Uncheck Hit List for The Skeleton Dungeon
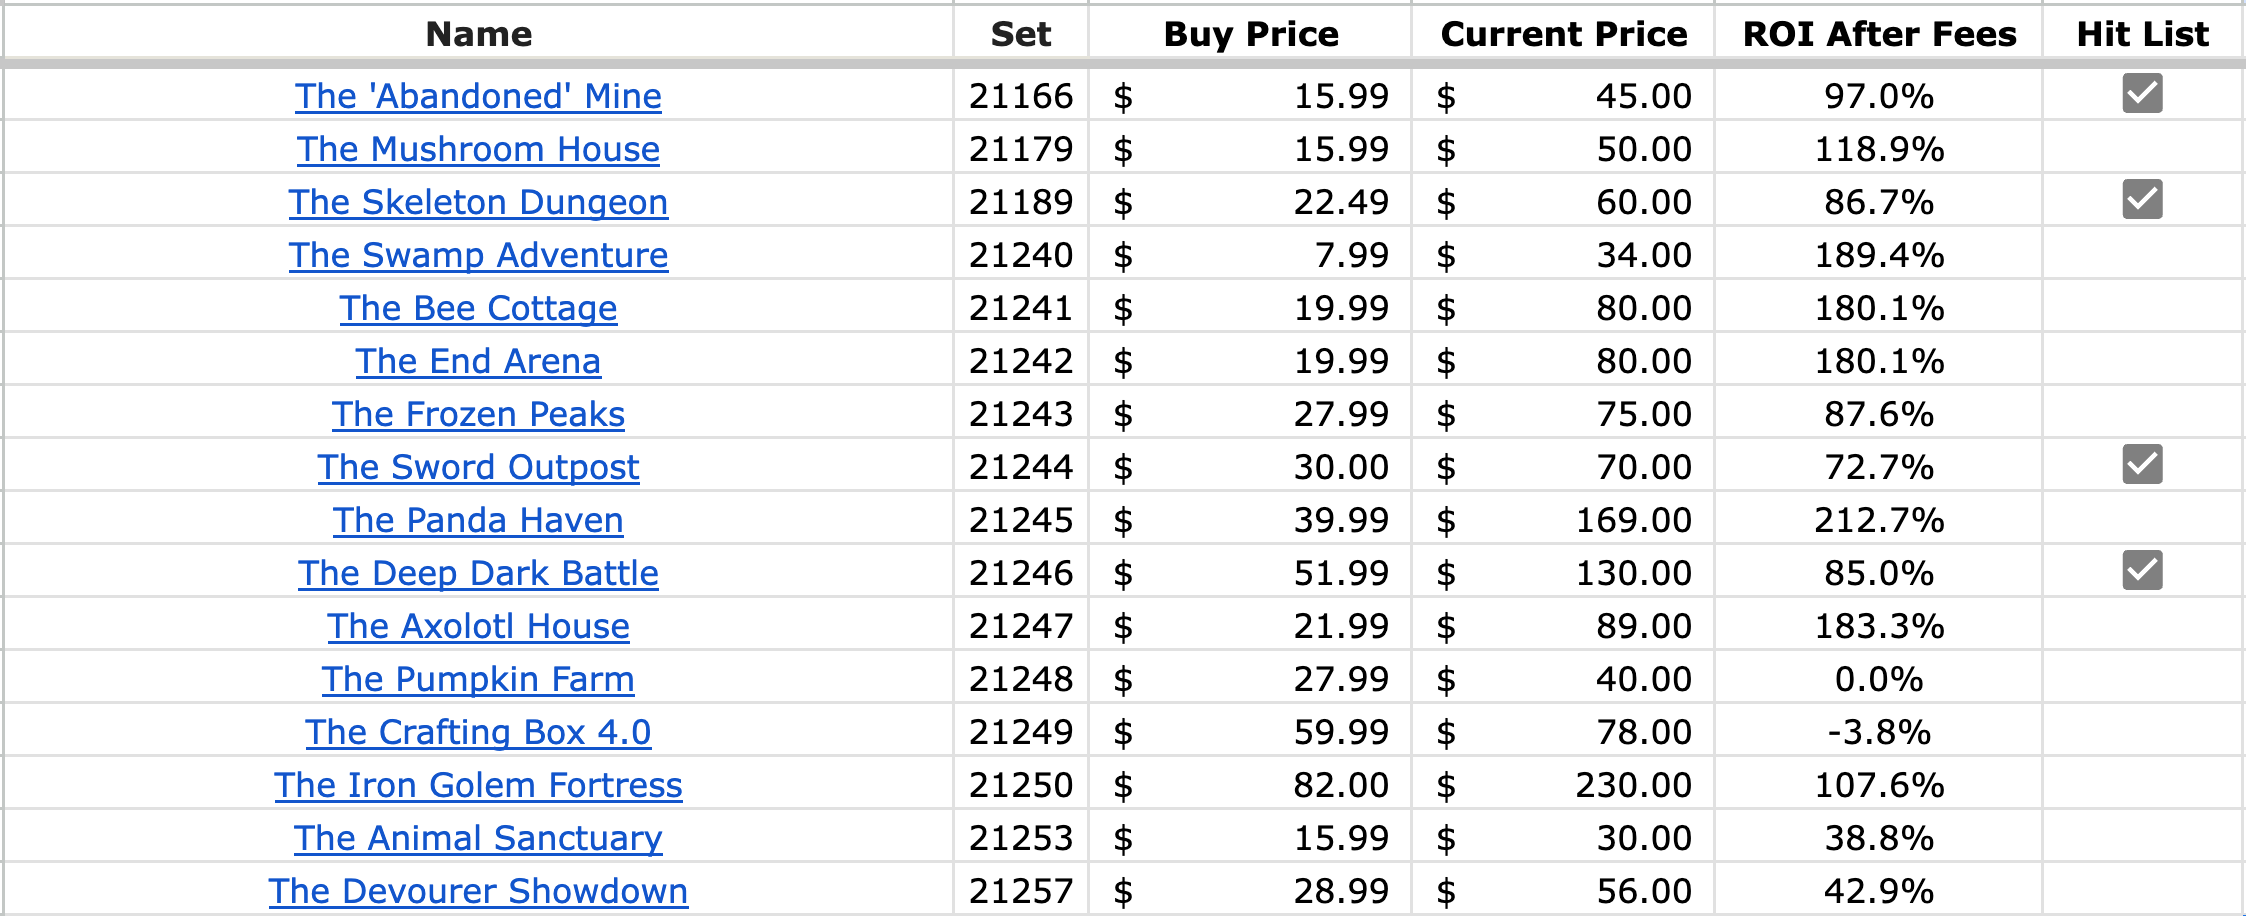 [x=2142, y=199]
